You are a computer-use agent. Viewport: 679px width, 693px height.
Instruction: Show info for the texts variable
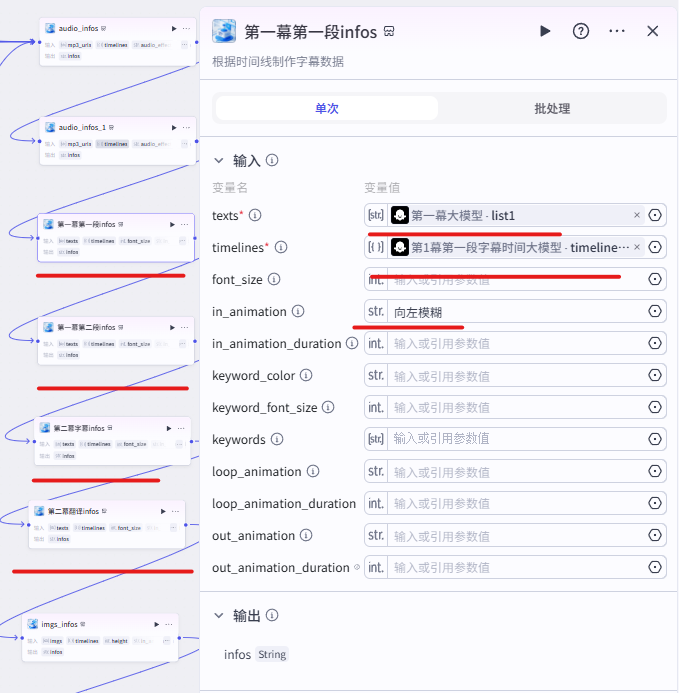coord(255,215)
